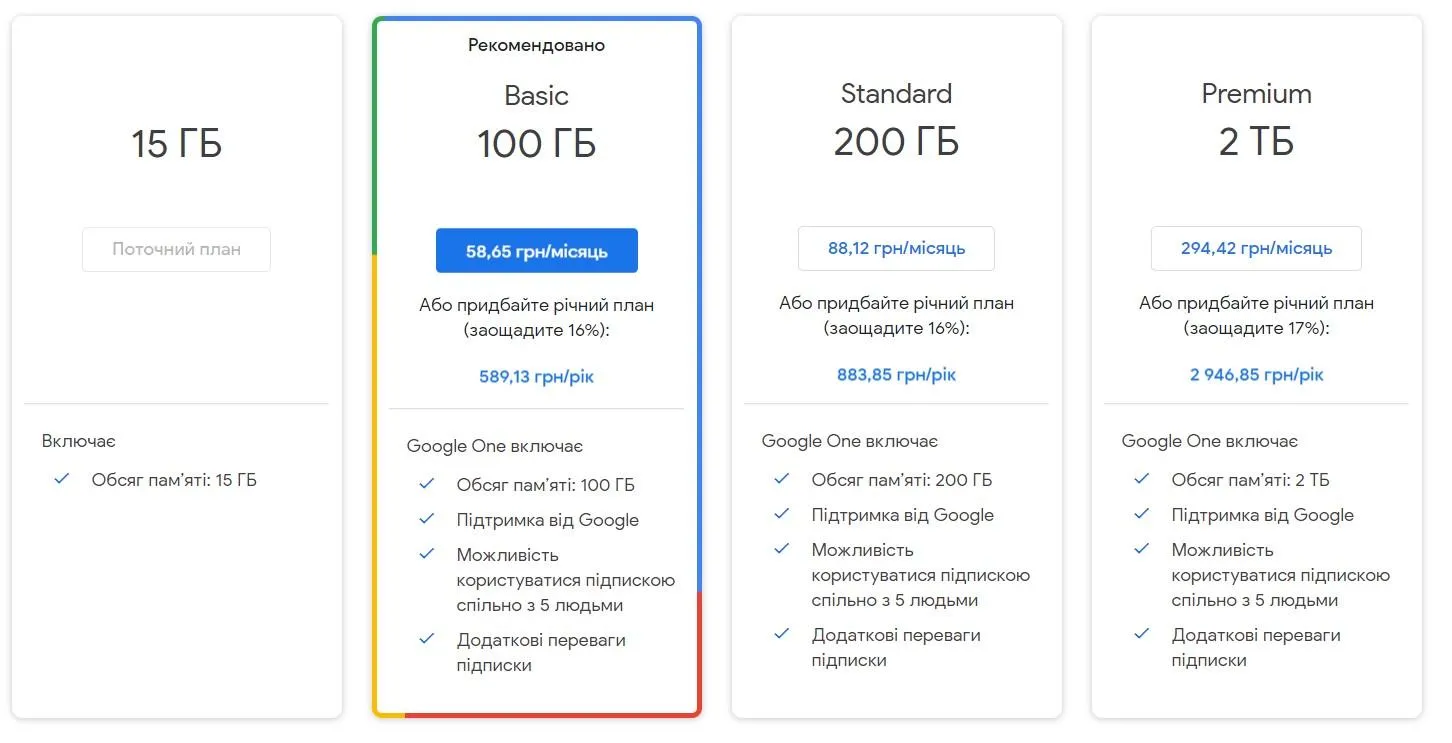
Task: Click the checkmark beside «Обсяг пам'яті: 100 ГБ»
Action: tap(425, 484)
